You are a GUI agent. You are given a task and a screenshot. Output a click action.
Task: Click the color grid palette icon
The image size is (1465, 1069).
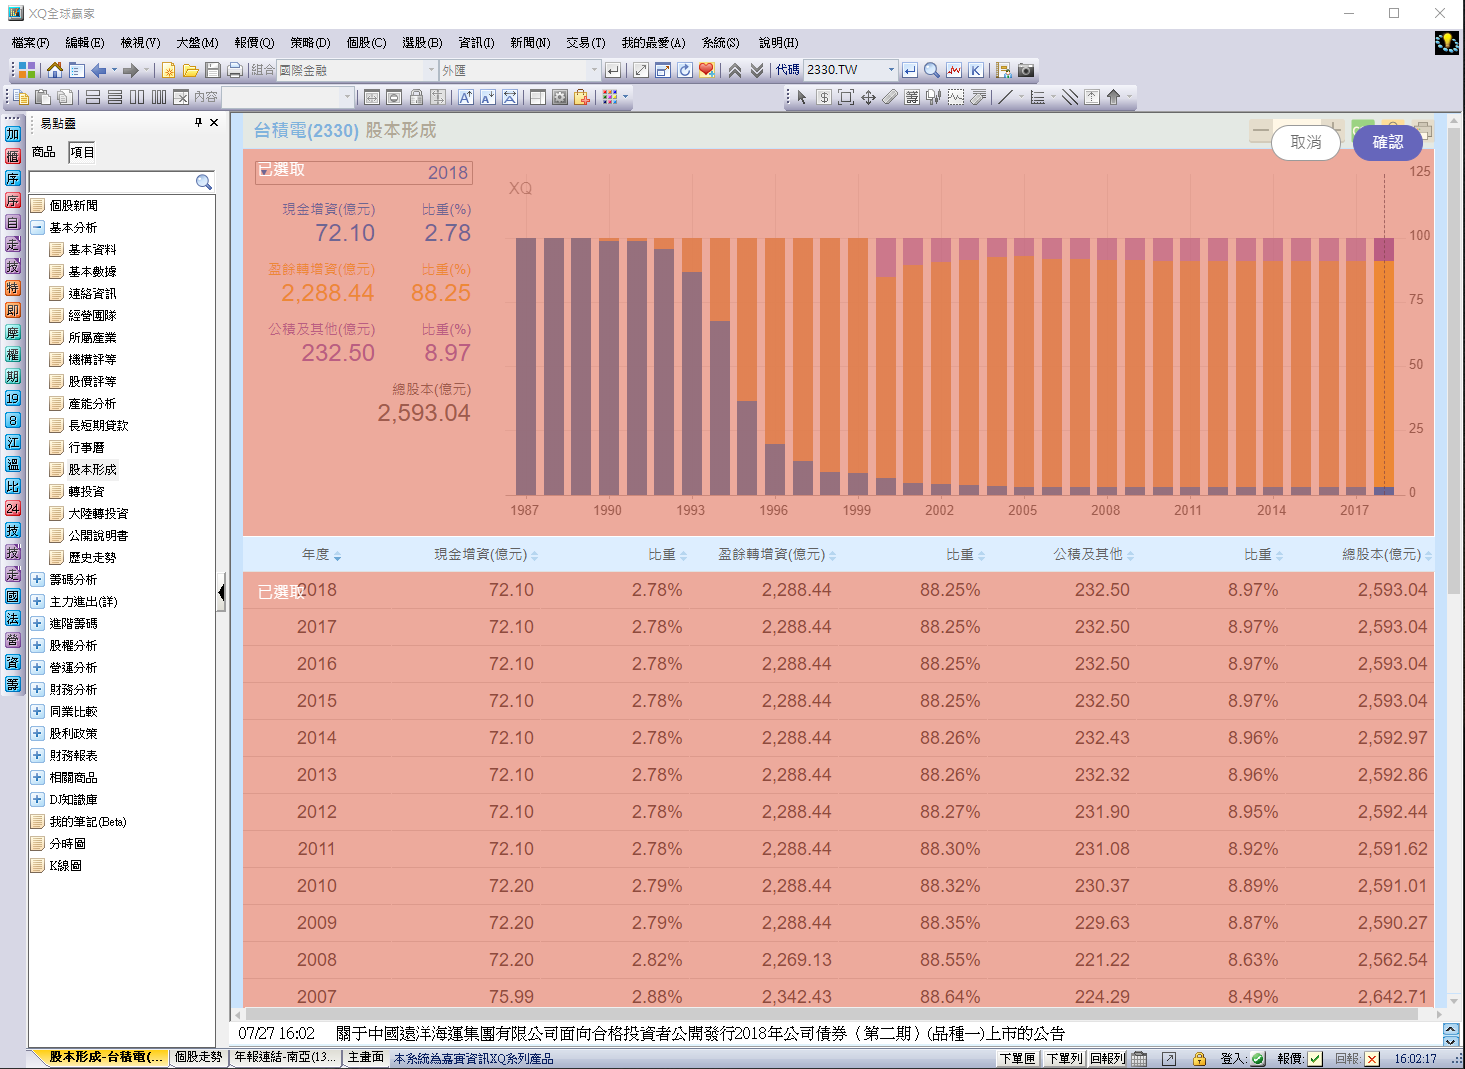click(610, 97)
